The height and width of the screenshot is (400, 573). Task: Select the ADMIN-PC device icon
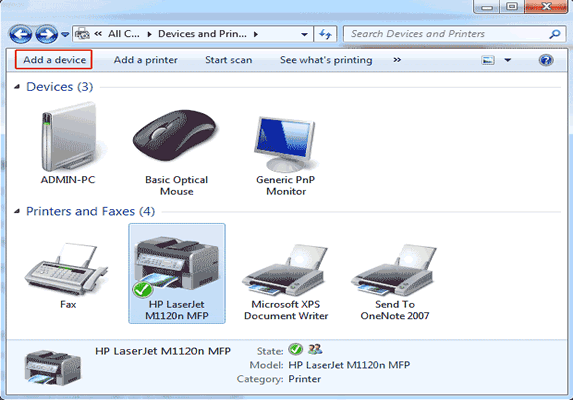pyautogui.click(x=68, y=137)
